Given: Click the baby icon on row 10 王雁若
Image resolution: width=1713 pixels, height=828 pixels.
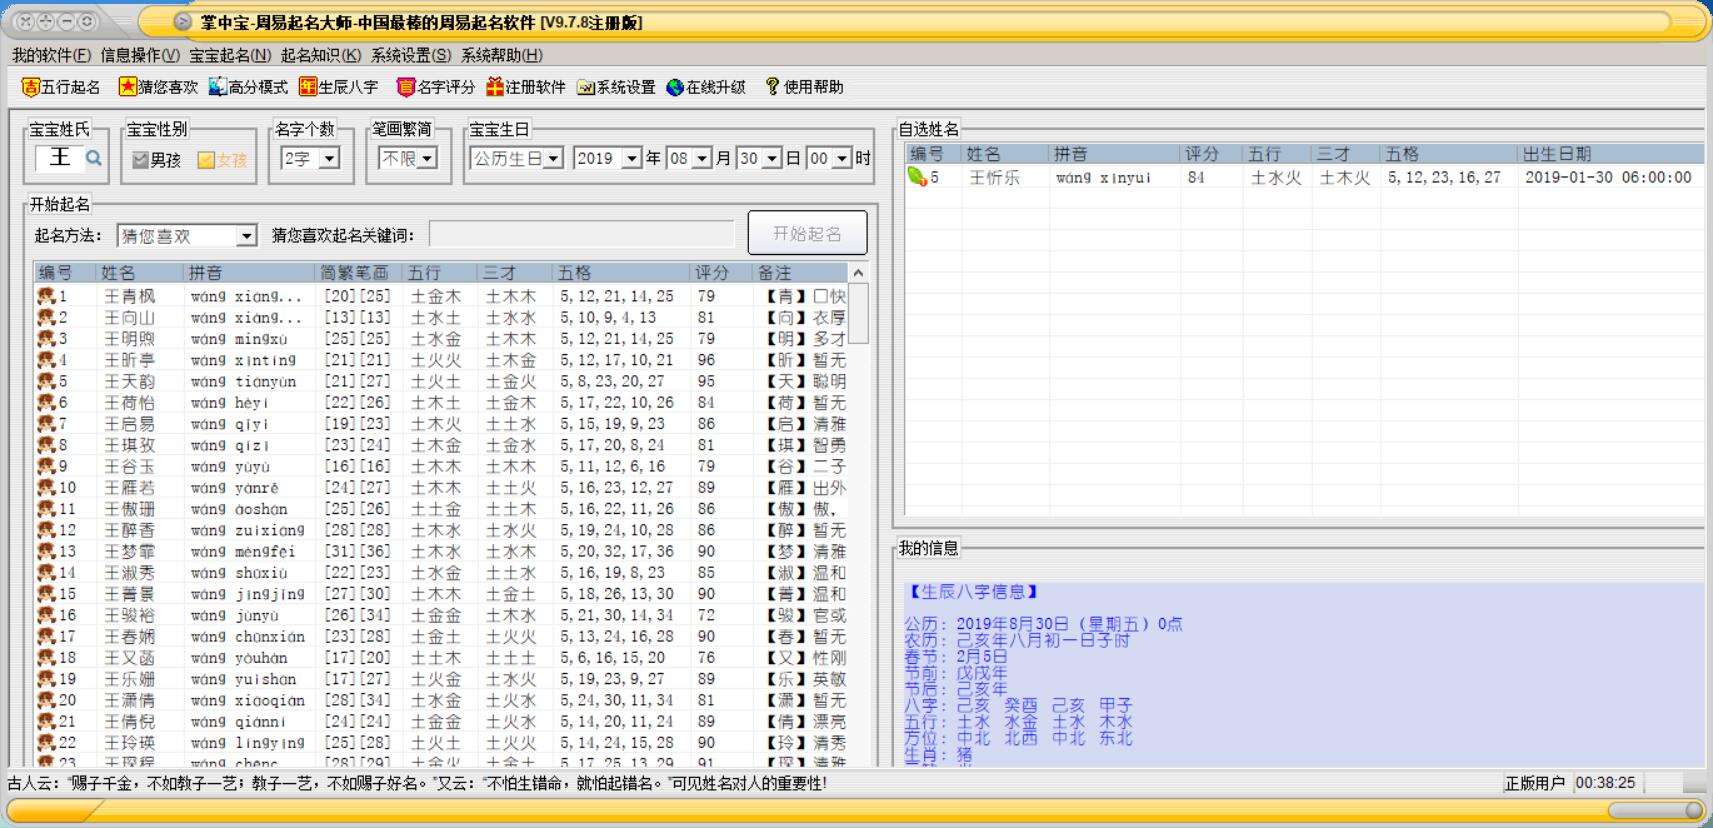Looking at the screenshot, I should 46,488.
